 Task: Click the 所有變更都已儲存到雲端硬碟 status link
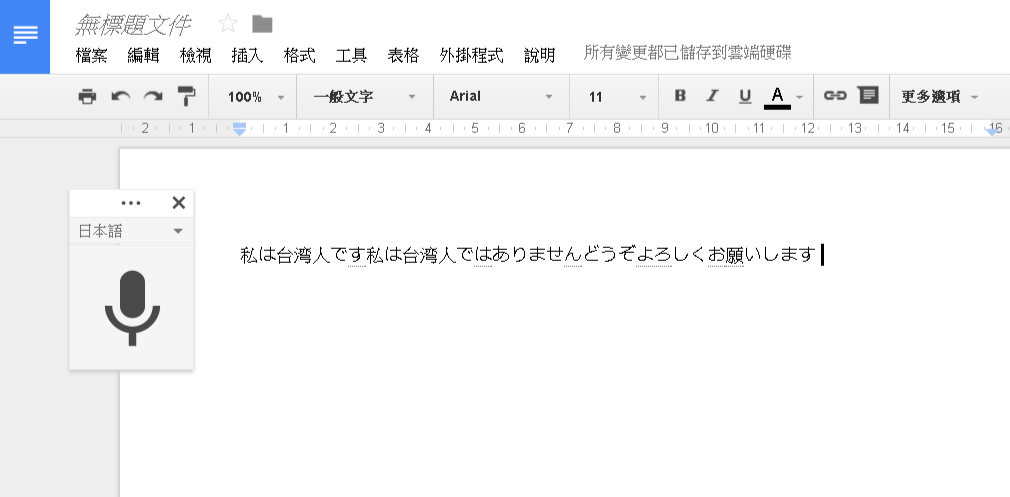click(687, 53)
